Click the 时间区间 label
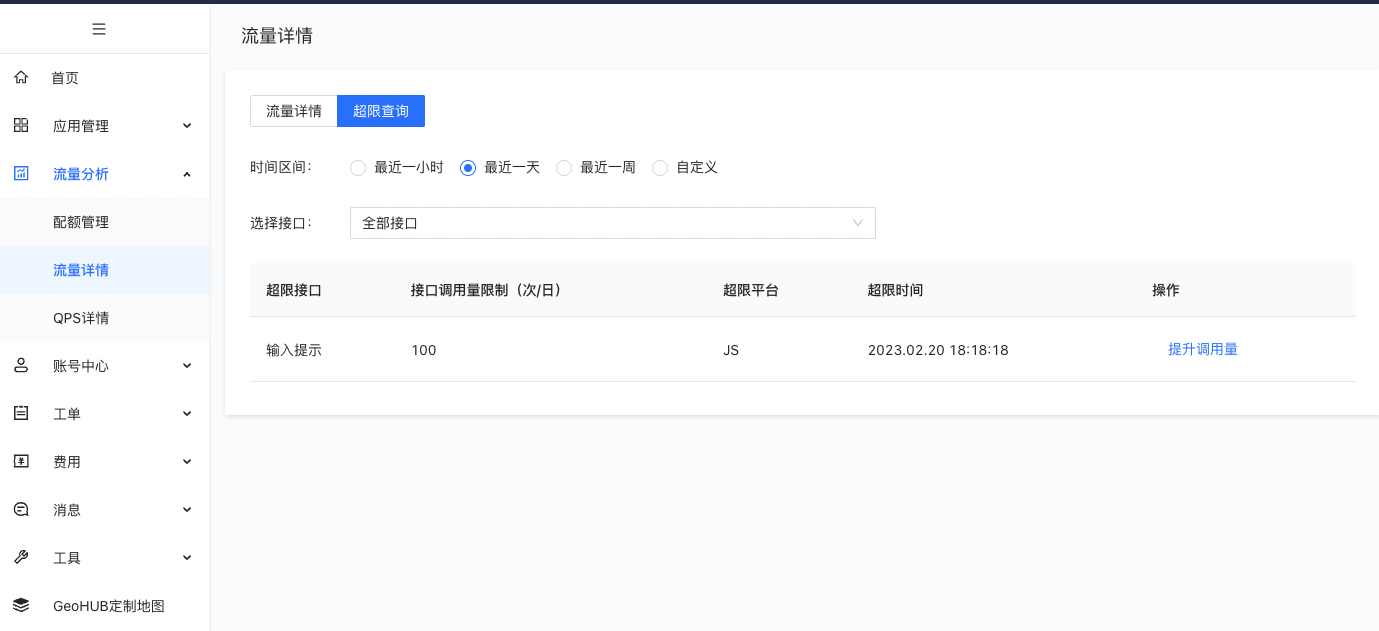 tap(281, 167)
